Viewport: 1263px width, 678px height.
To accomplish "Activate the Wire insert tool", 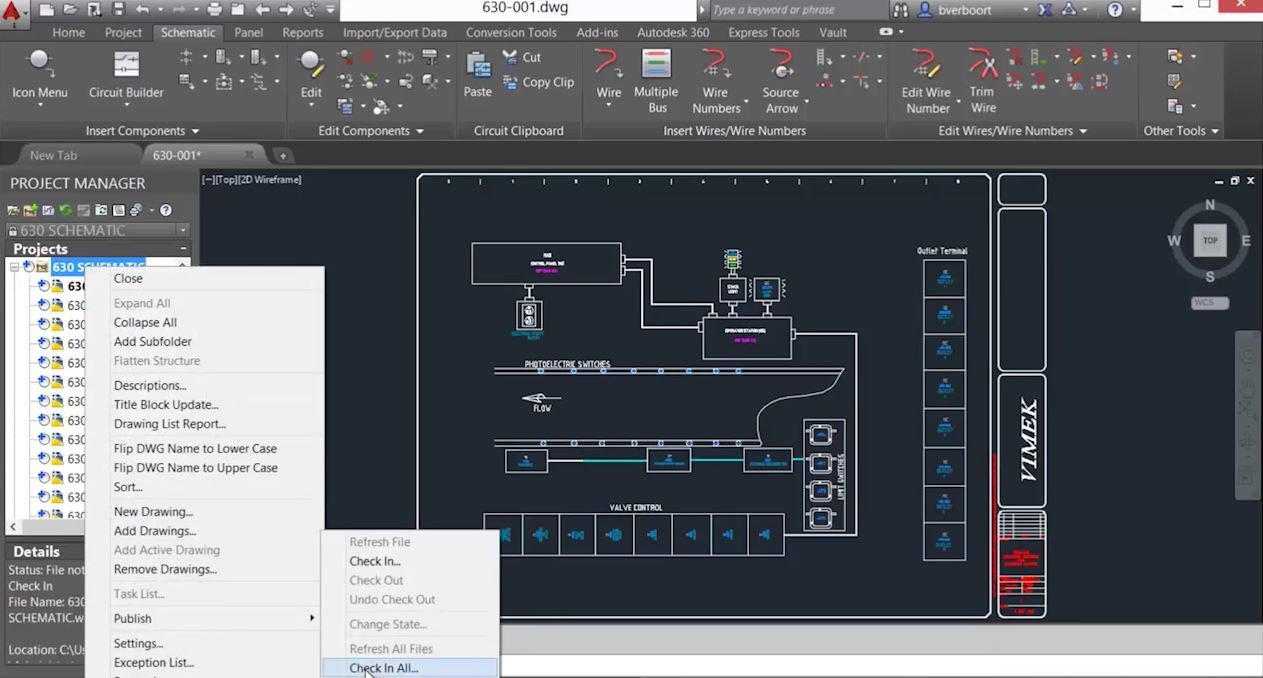I will pos(609,75).
